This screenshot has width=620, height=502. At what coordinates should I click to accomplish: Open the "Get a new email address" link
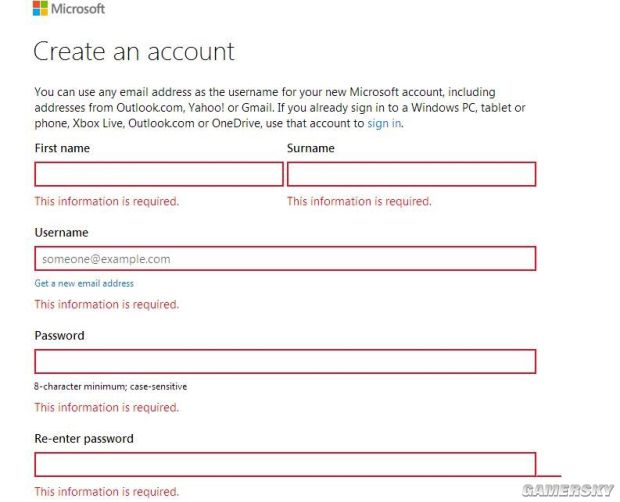point(84,283)
